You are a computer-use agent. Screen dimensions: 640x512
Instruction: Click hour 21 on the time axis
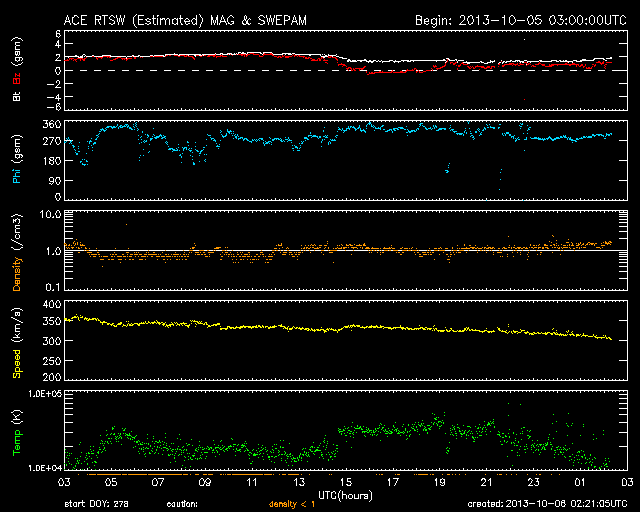[486, 482]
